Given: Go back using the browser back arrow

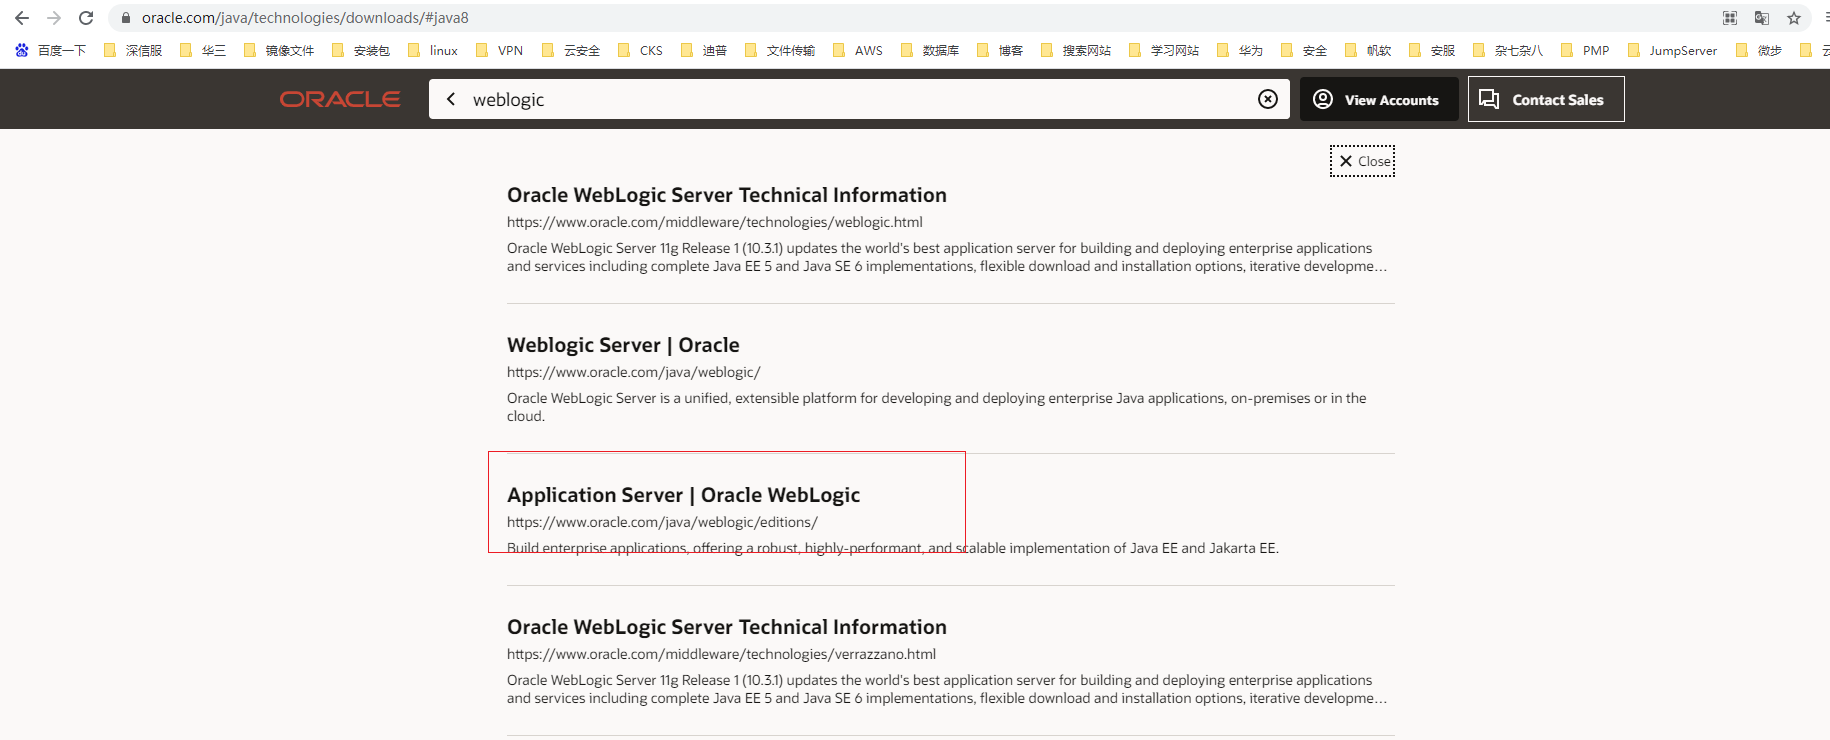Looking at the screenshot, I should pos(22,18).
